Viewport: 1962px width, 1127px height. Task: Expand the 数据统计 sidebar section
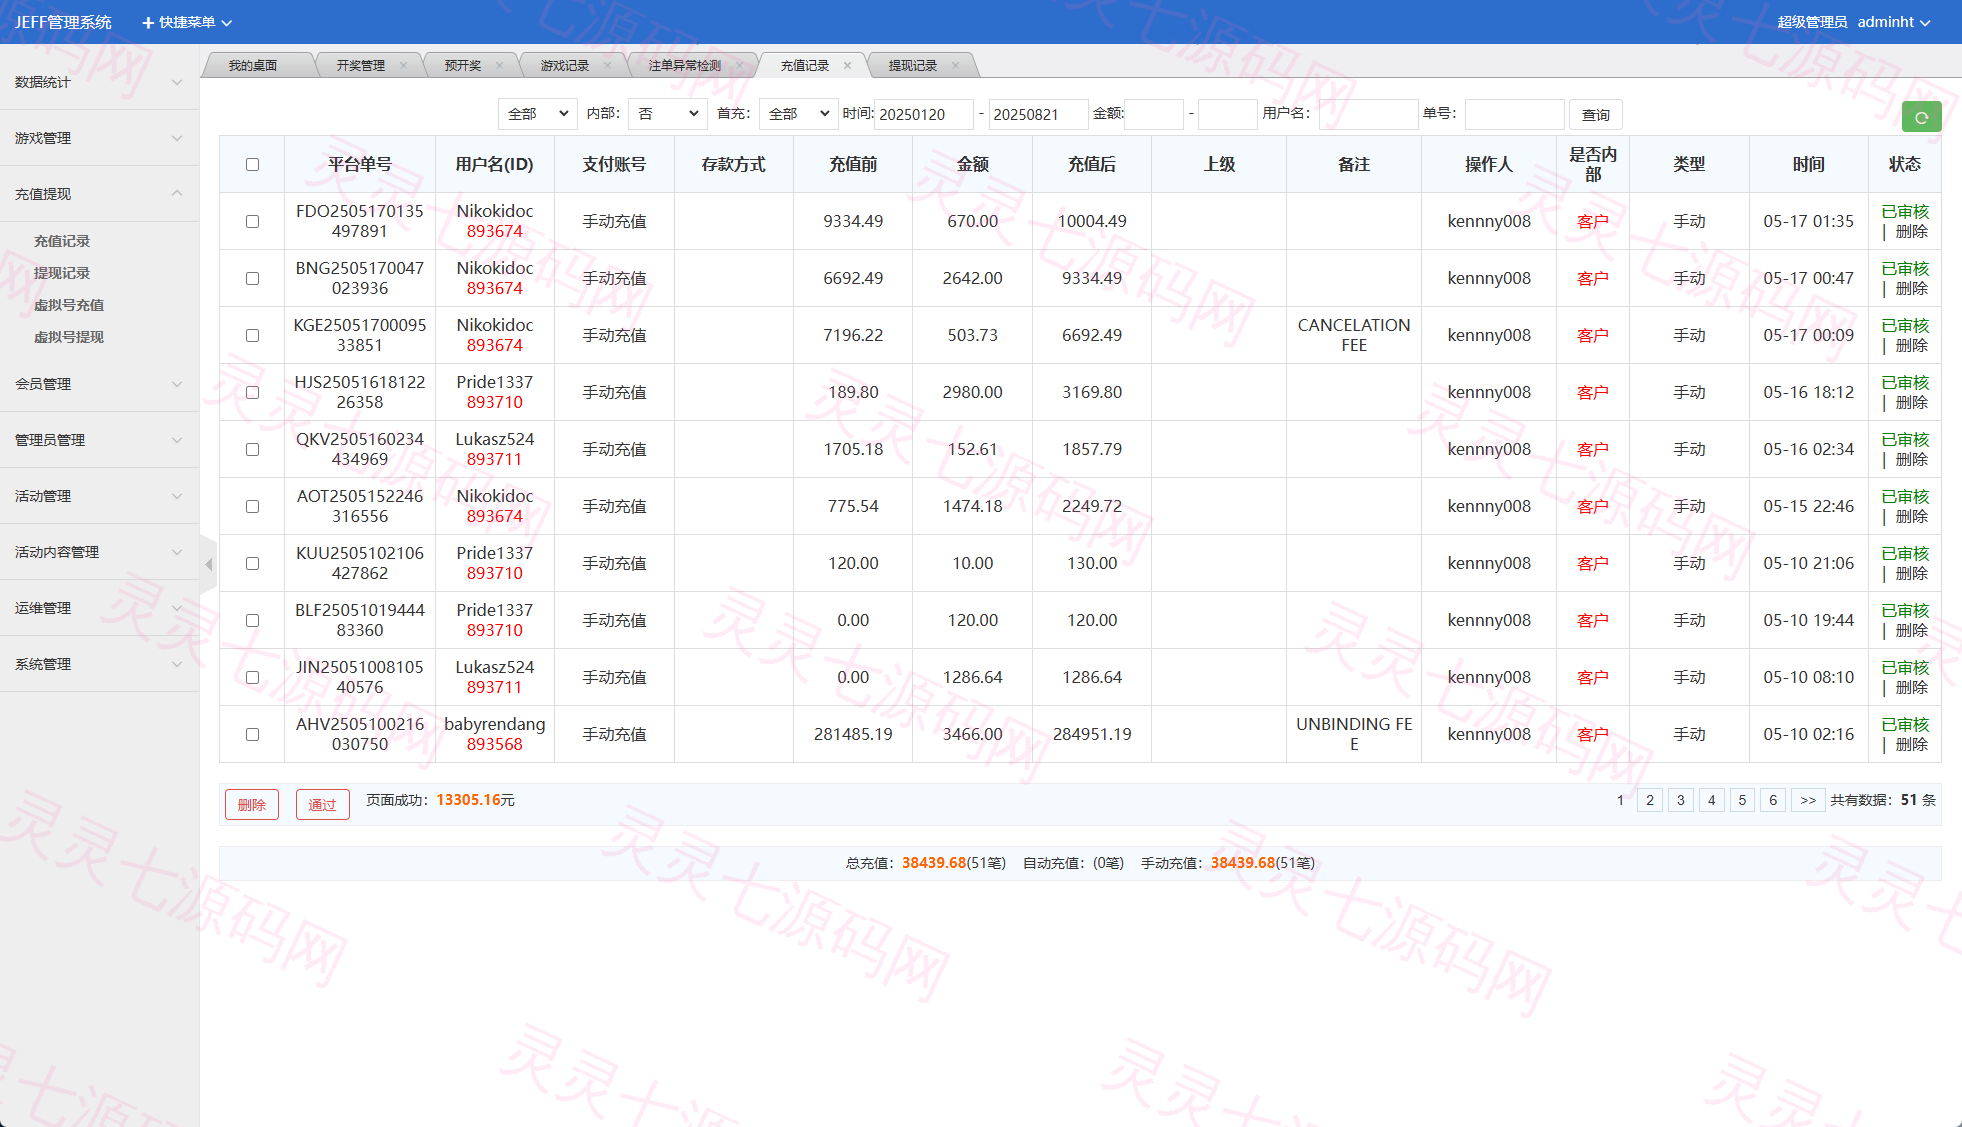(x=99, y=82)
